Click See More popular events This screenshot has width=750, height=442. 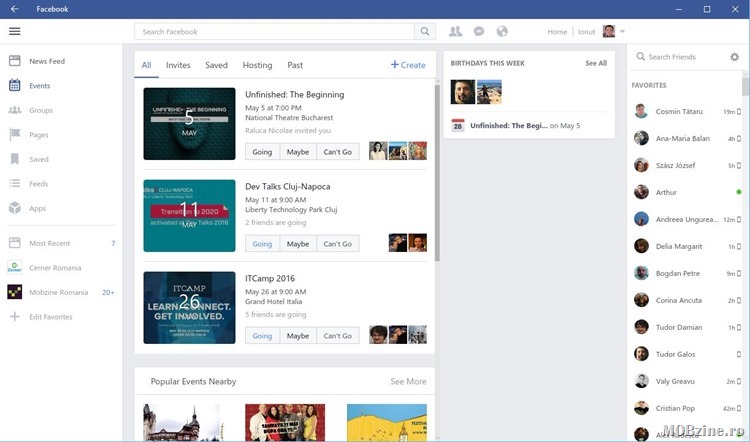point(408,381)
